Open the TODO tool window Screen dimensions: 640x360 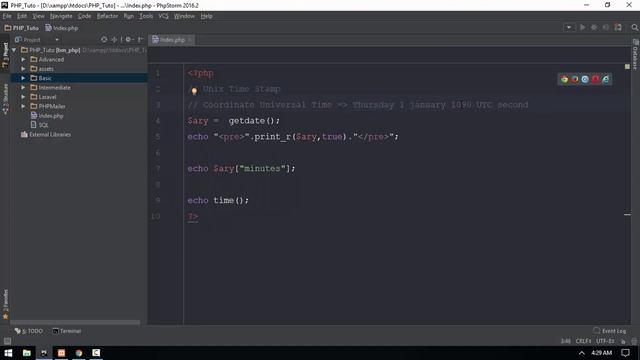pyautogui.click(x=29, y=331)
